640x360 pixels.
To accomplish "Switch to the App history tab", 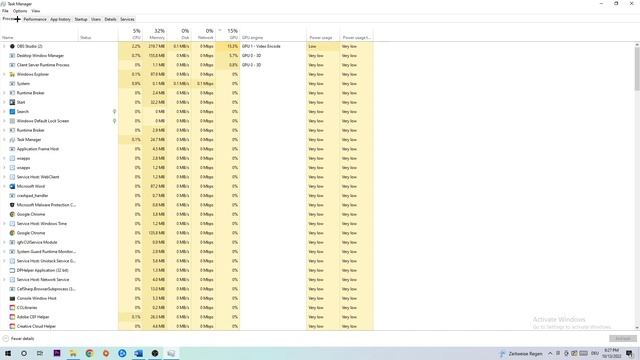I will (60, 19).
